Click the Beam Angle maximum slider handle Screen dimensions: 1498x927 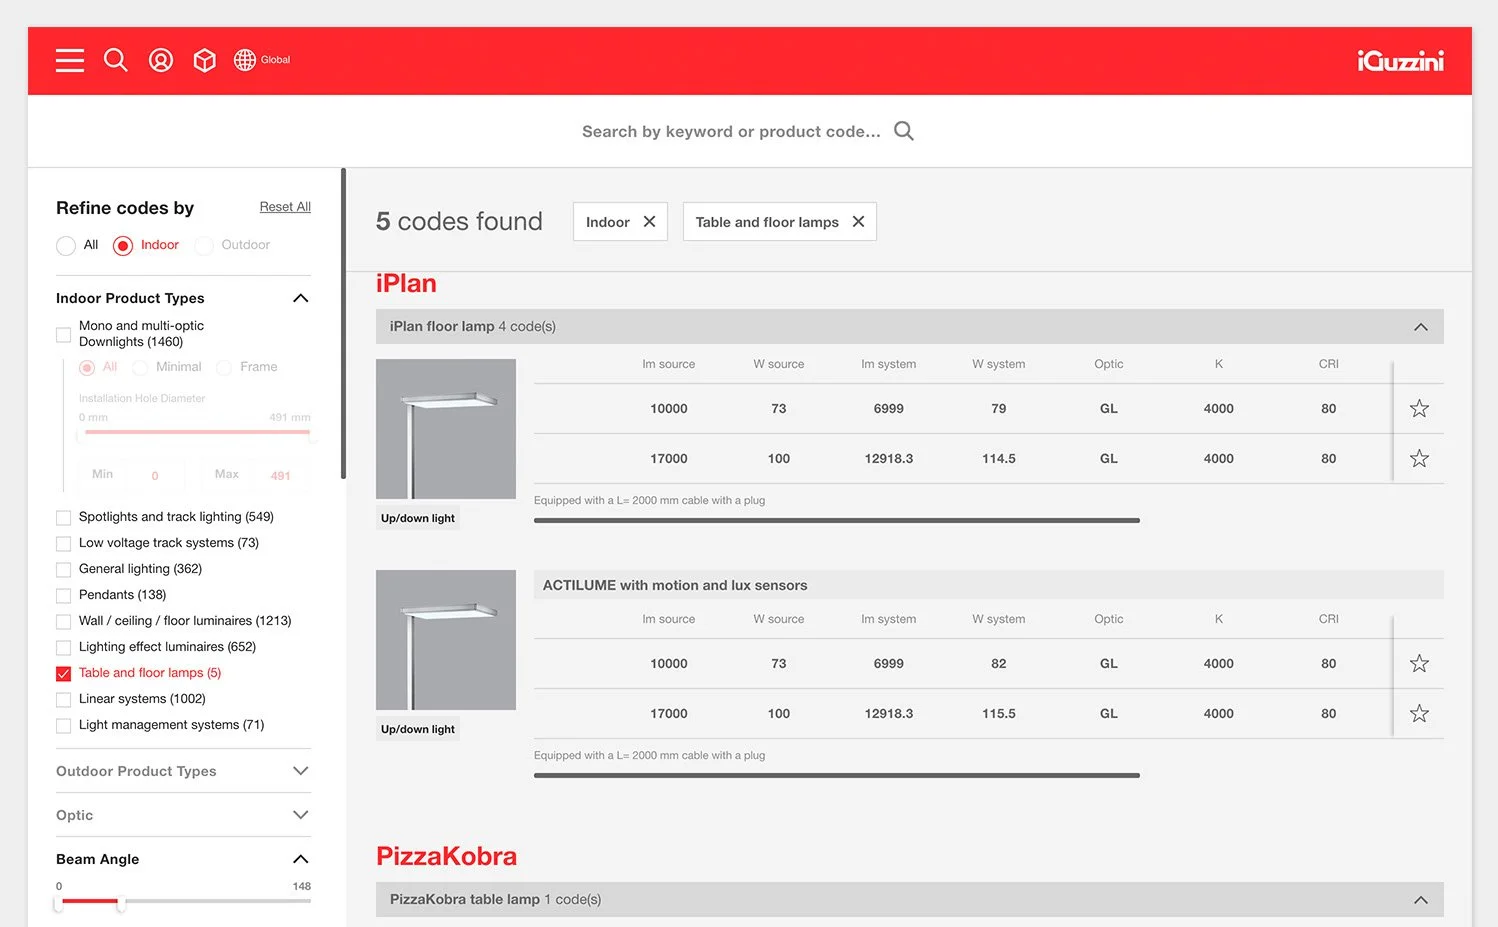point(120,903)
